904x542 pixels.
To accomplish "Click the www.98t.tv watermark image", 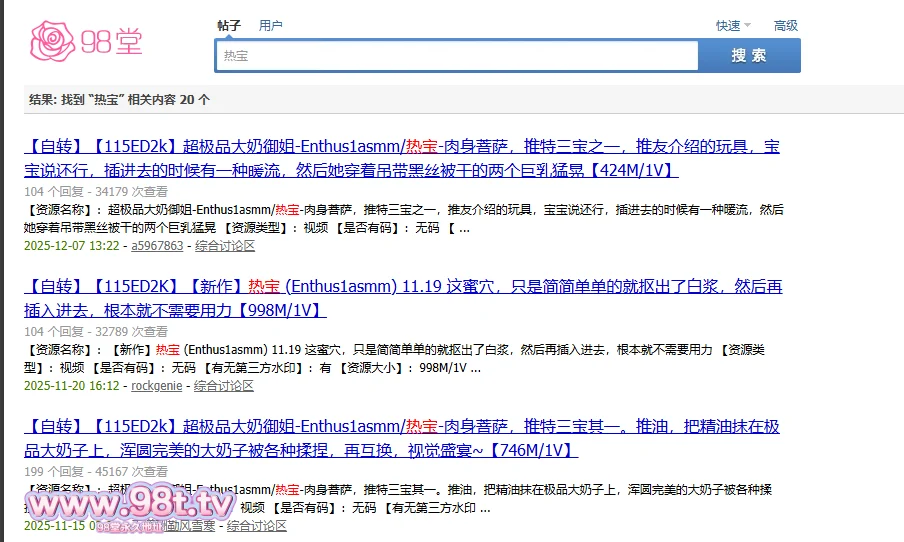I will 132,505.
